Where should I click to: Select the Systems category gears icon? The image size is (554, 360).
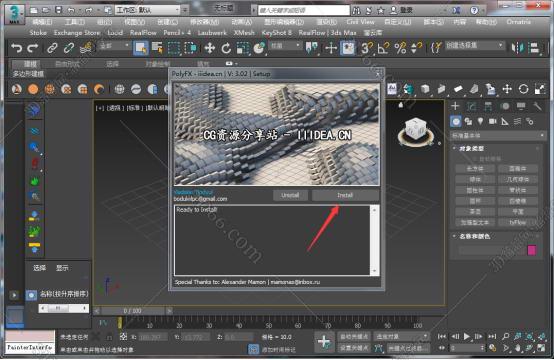530,122
